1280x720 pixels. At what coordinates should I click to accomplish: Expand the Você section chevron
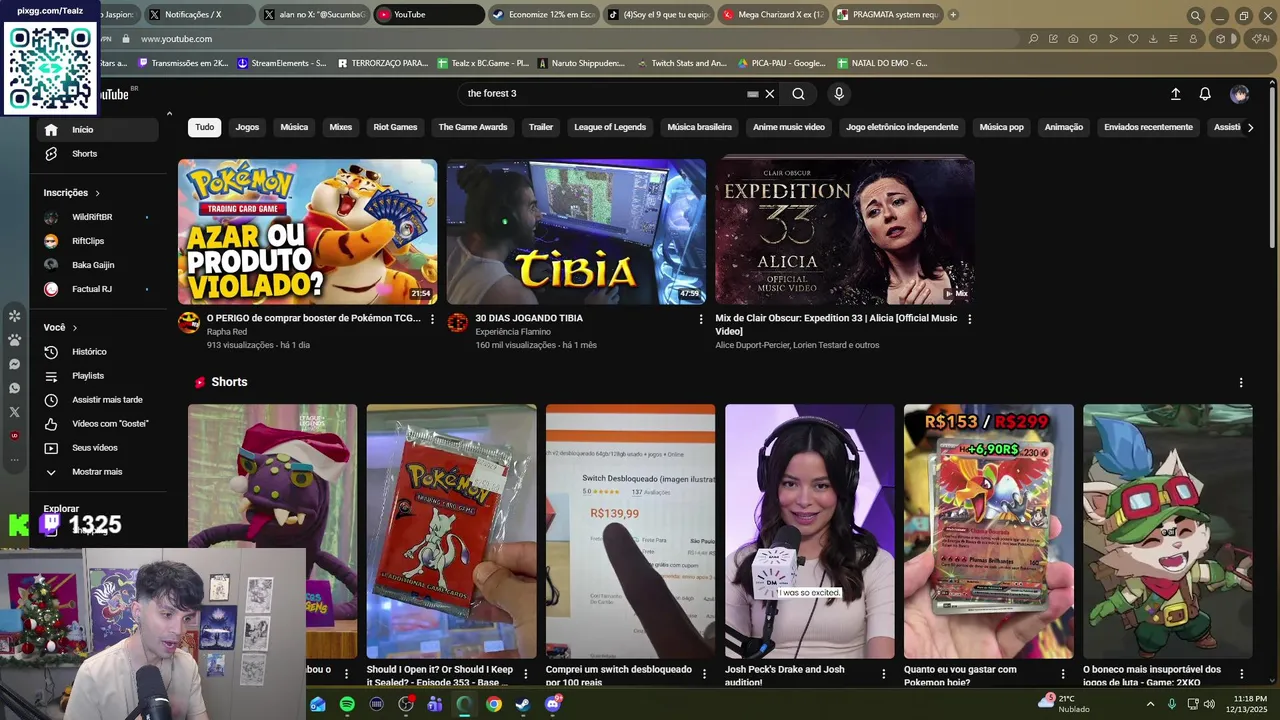pyautogui.click(x=74, y=328)
